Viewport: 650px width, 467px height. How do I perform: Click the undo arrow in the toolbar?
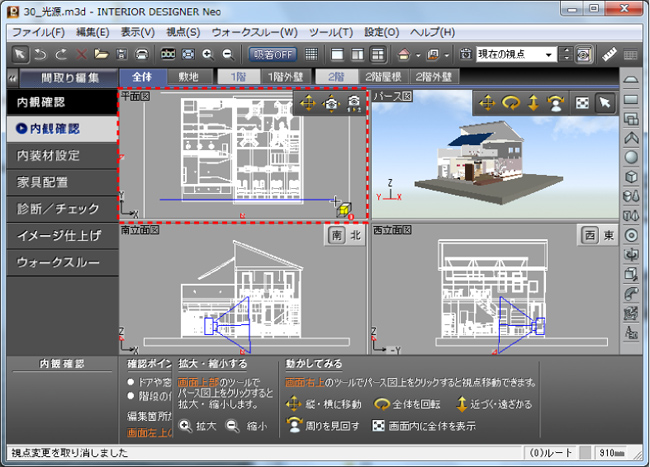[40, 53]
